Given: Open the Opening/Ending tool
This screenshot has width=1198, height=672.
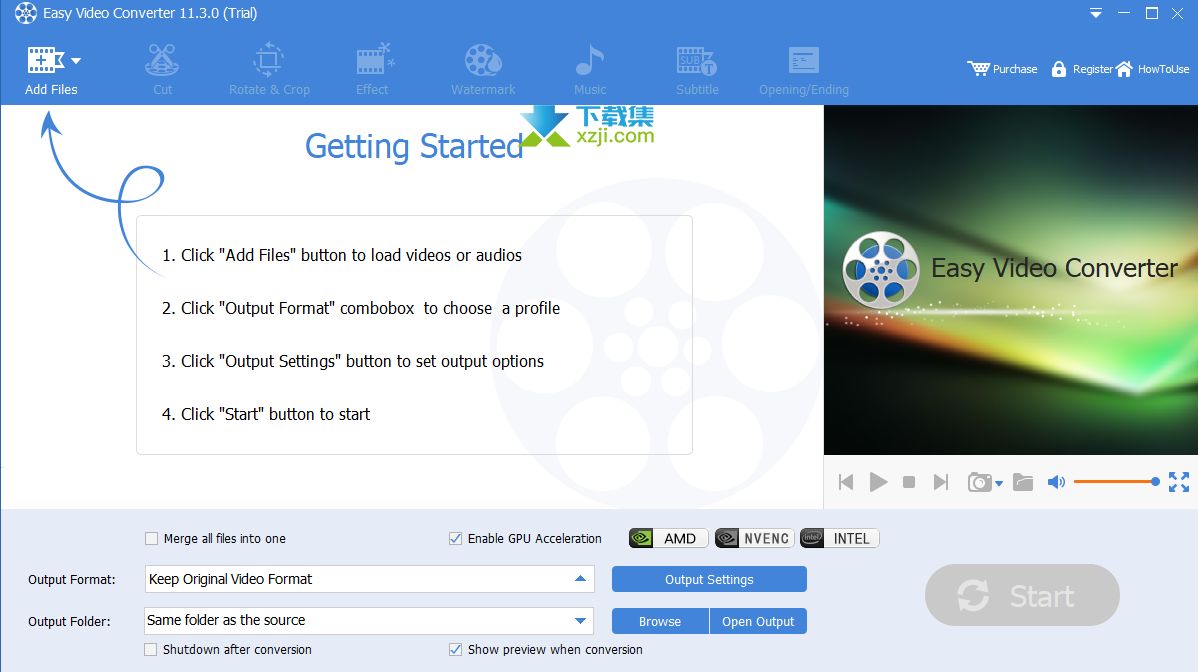Looking at the screenshot, I should pos(804,70).
